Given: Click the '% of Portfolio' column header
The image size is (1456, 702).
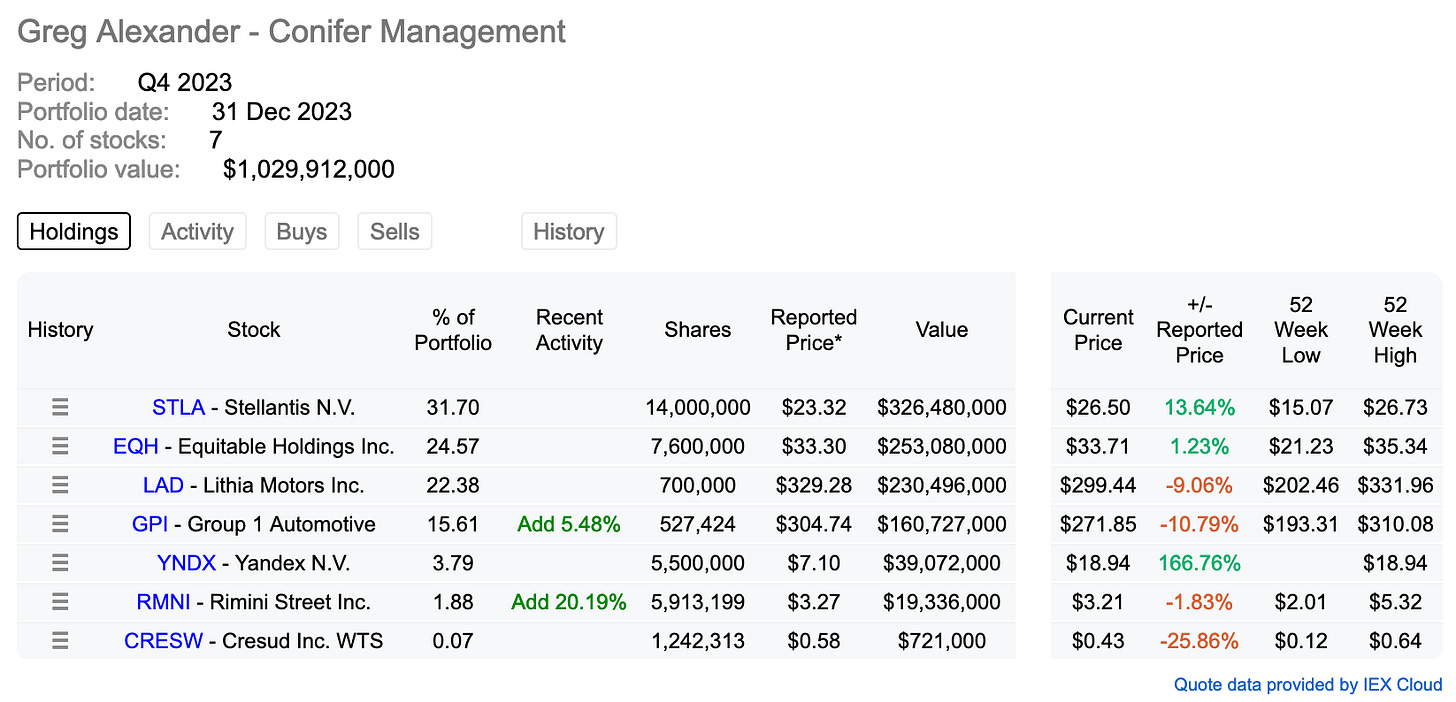Looking at the screenshot, I should click(453, 330).
